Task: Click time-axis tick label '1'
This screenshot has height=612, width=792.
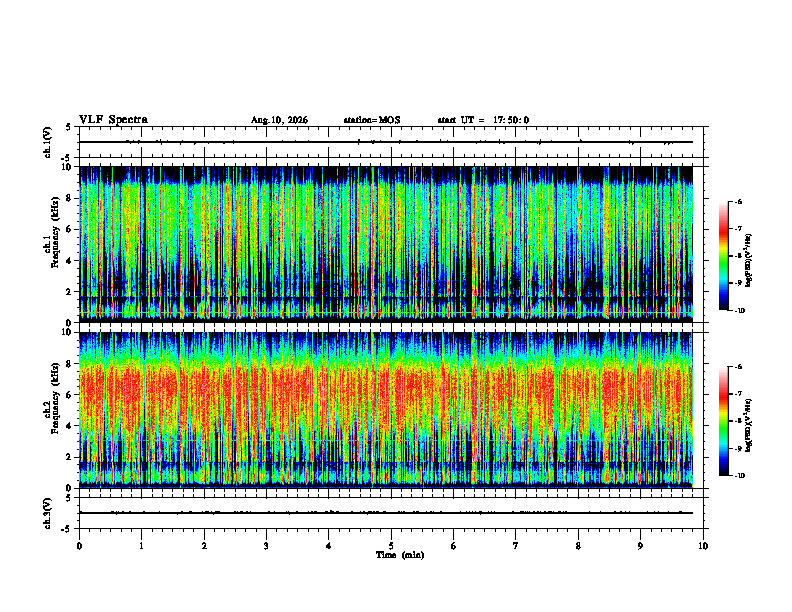Action: coord(142,546)
